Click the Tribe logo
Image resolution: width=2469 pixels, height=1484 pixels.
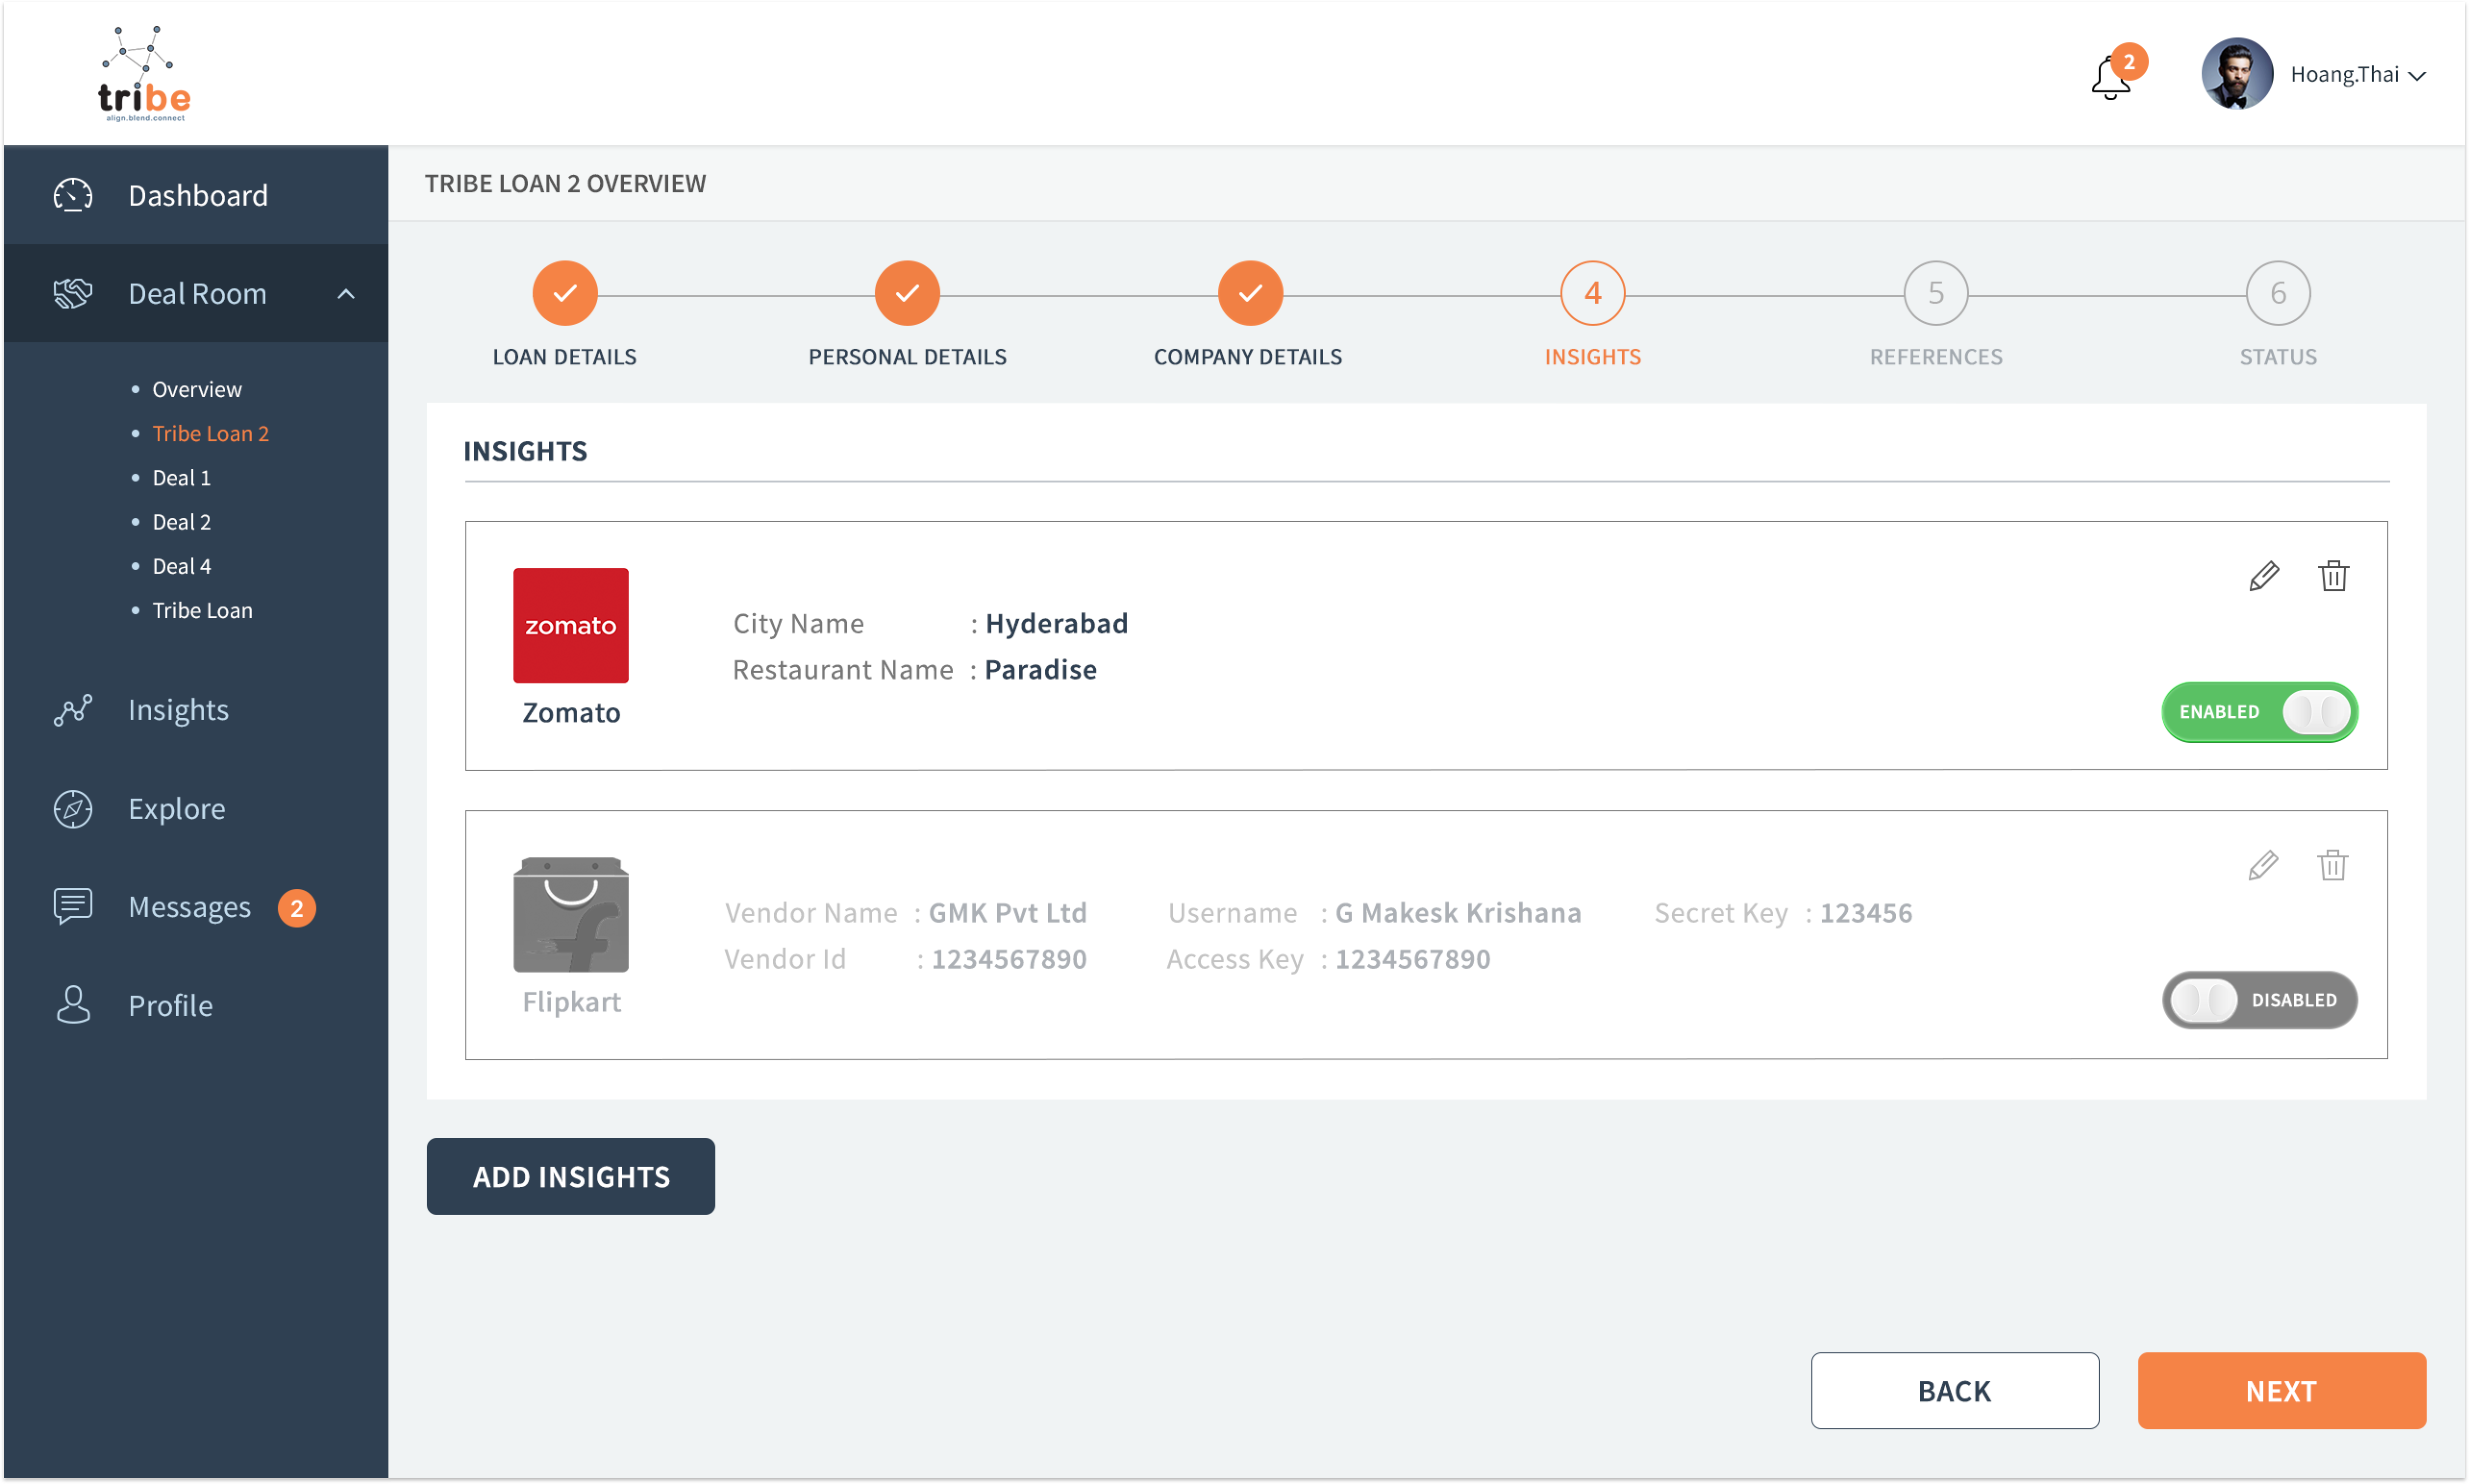point(144,74)
